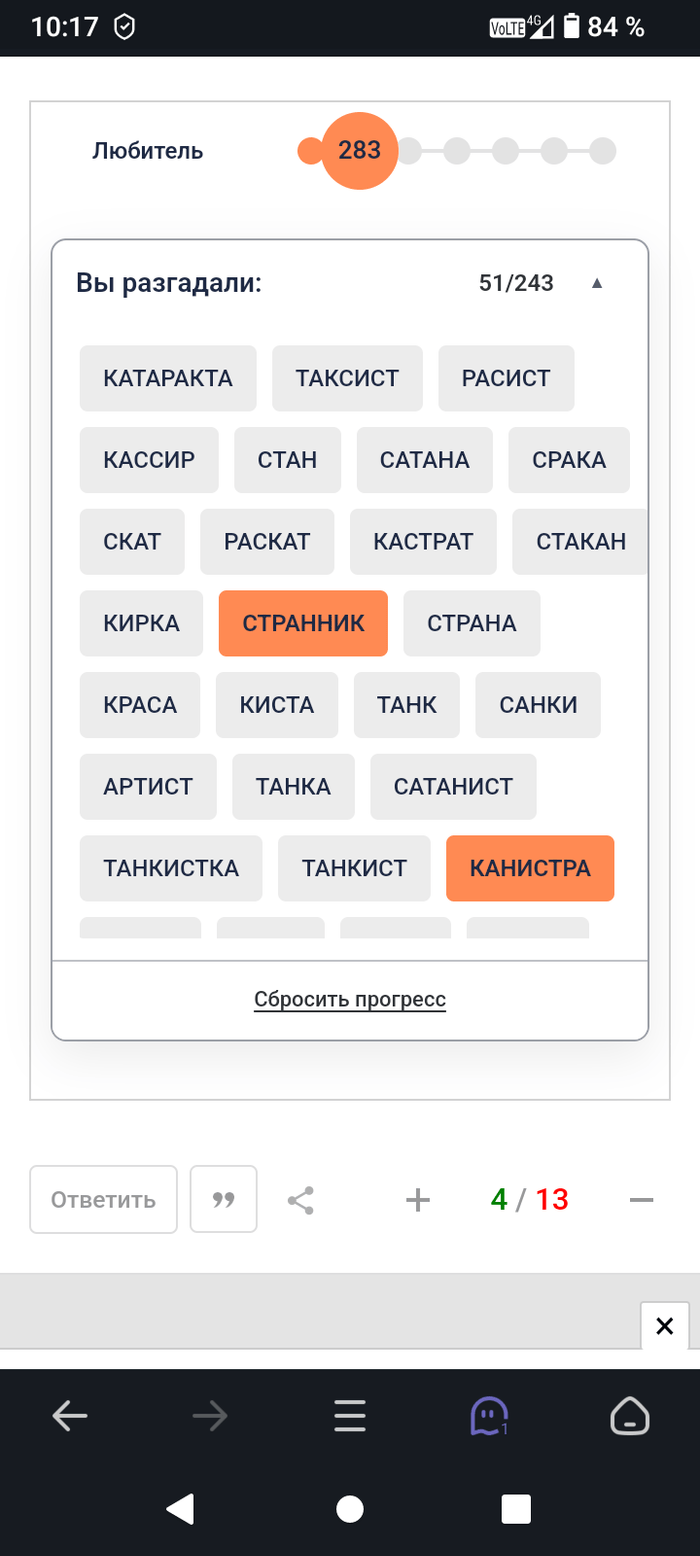Screen dimensions: 700x1556
Task: Close the ad banner with X
Action: click(x=664, y=1326)
